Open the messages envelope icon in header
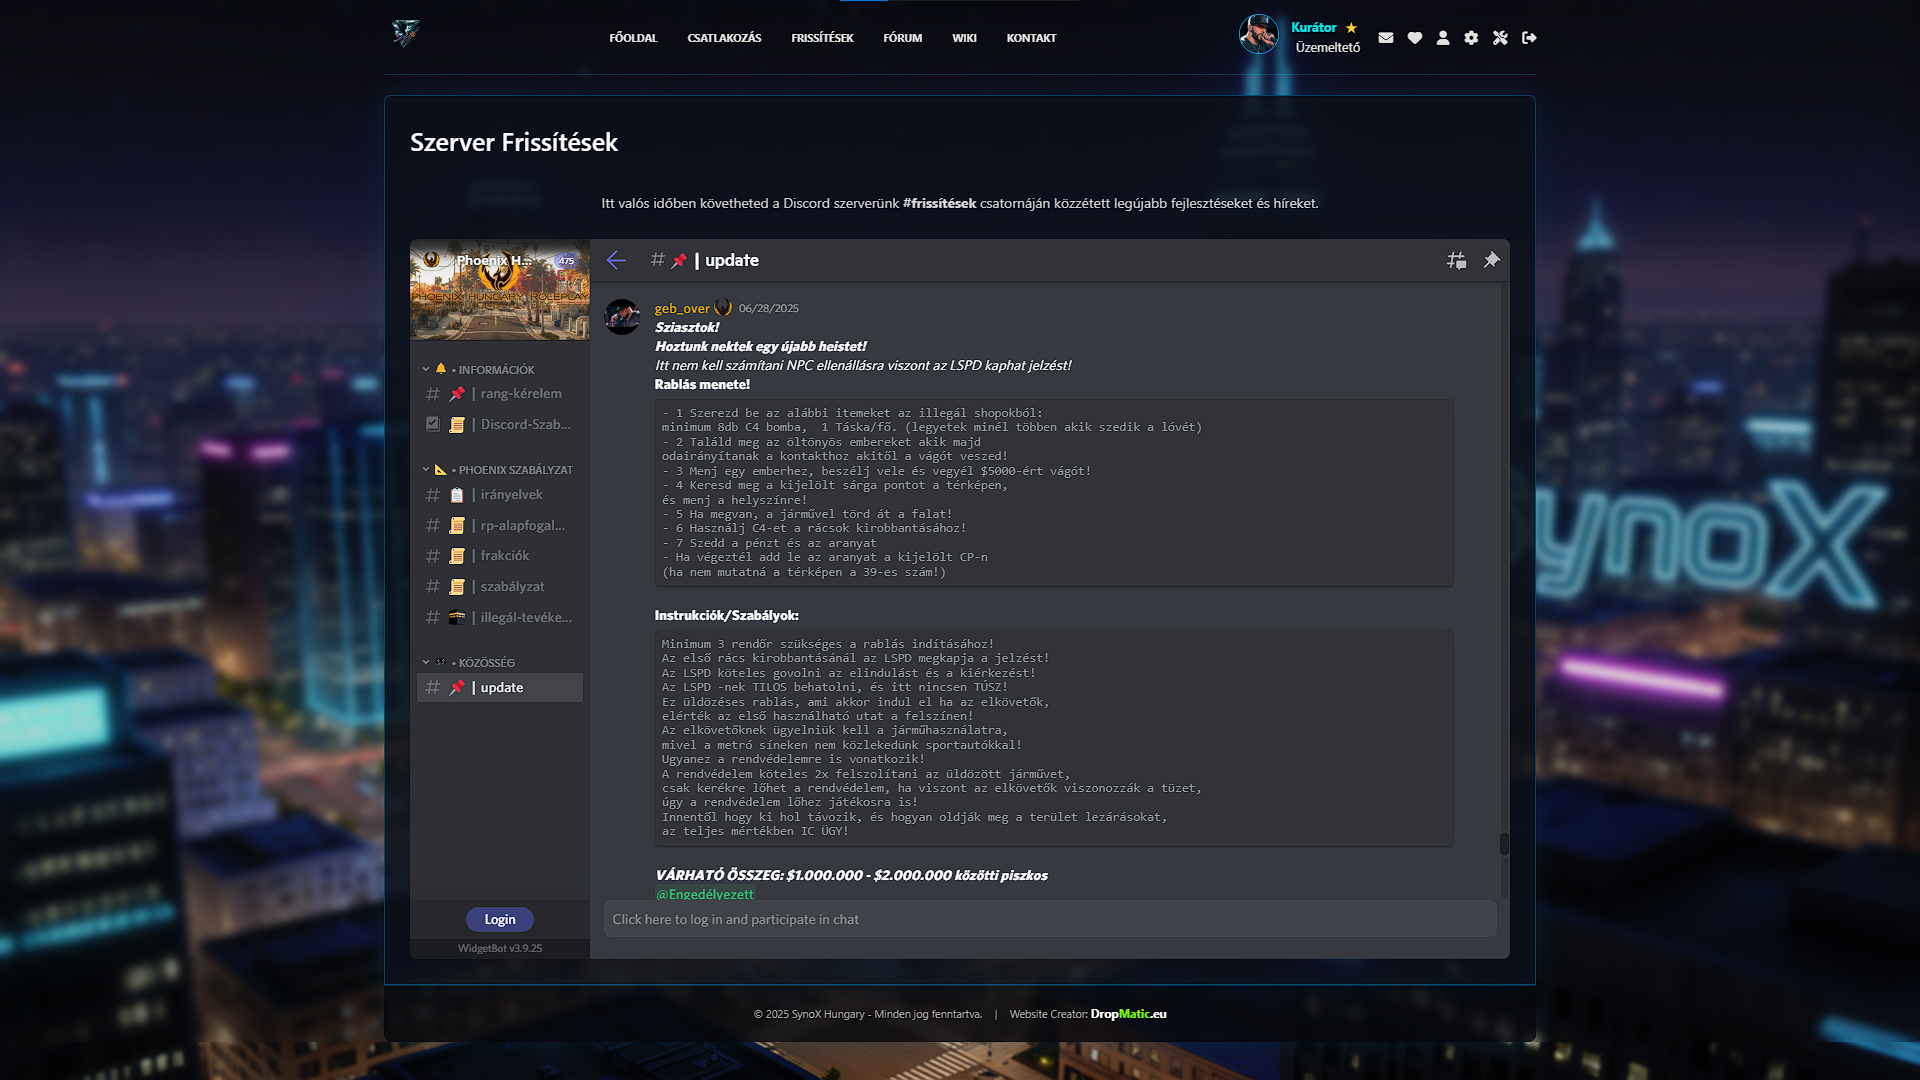This screenshot has height=1080, width=1920. (1385, 38)
